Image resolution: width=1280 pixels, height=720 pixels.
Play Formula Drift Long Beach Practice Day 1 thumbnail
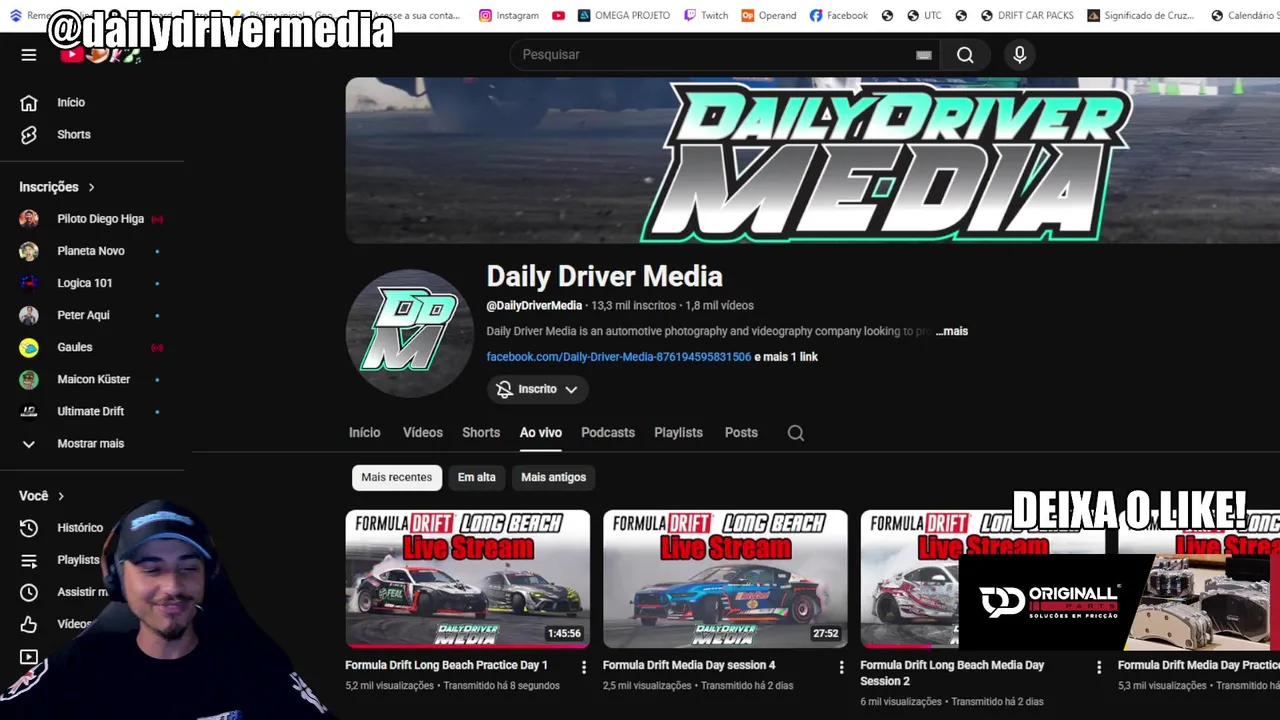468,579
